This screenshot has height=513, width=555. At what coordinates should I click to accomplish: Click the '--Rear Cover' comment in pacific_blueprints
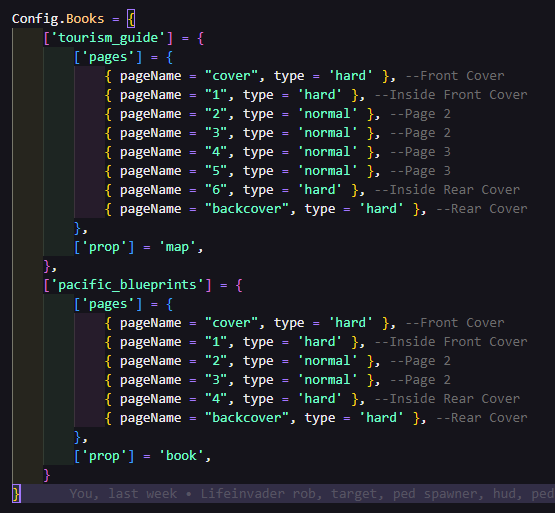(482, 418)
